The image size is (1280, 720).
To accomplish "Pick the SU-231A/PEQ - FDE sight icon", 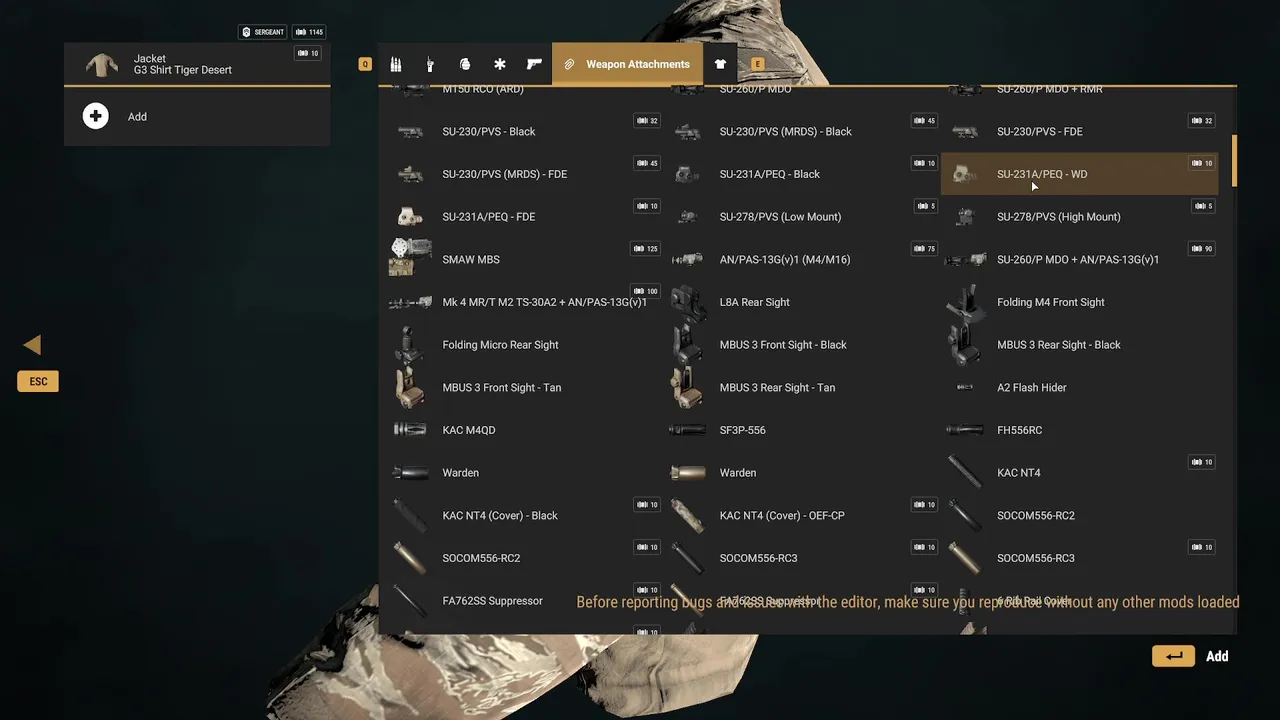I will tap(410, 217).
